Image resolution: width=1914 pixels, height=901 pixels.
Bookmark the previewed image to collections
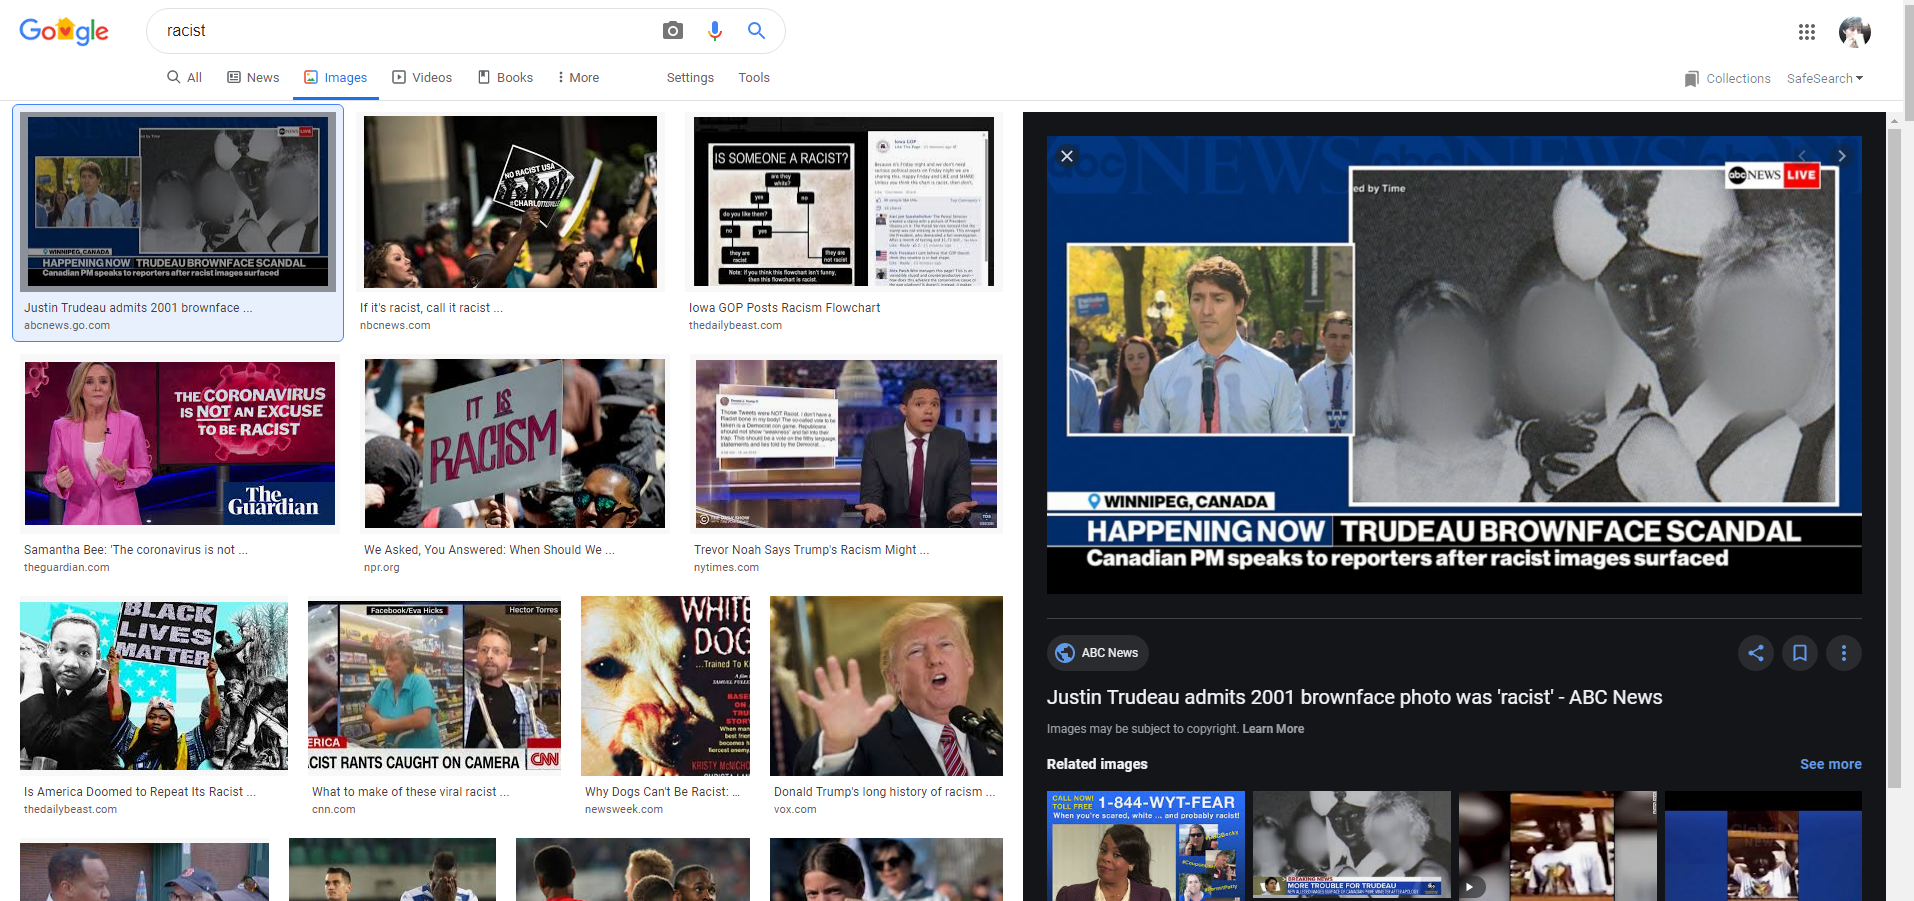point(1799,653)
